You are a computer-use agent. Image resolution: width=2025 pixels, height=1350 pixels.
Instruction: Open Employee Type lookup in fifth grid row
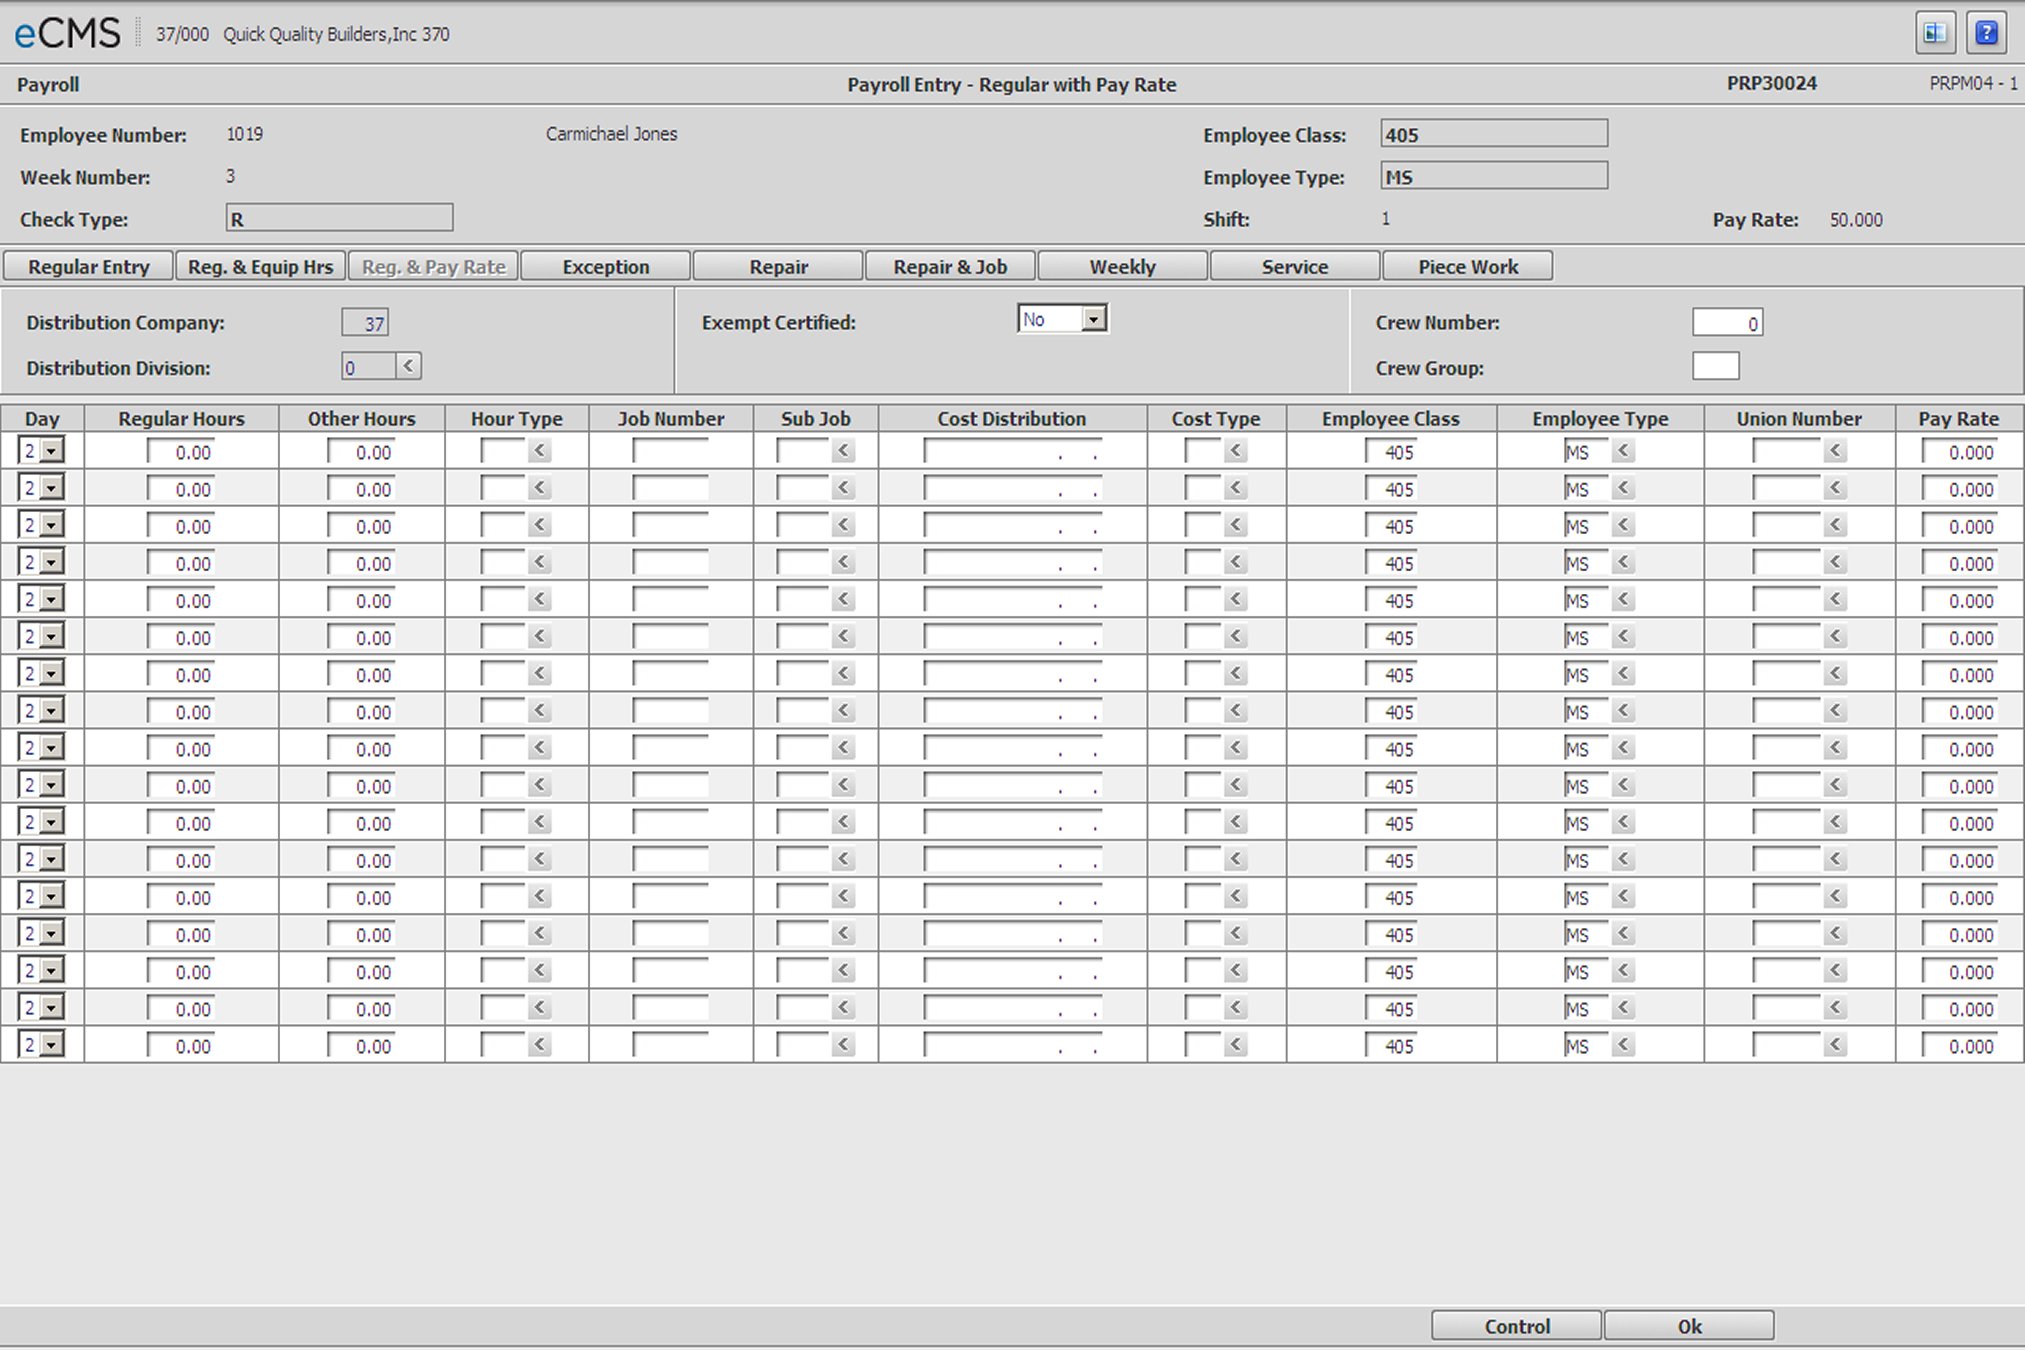pyautogui.click(x=1624, y=599)
